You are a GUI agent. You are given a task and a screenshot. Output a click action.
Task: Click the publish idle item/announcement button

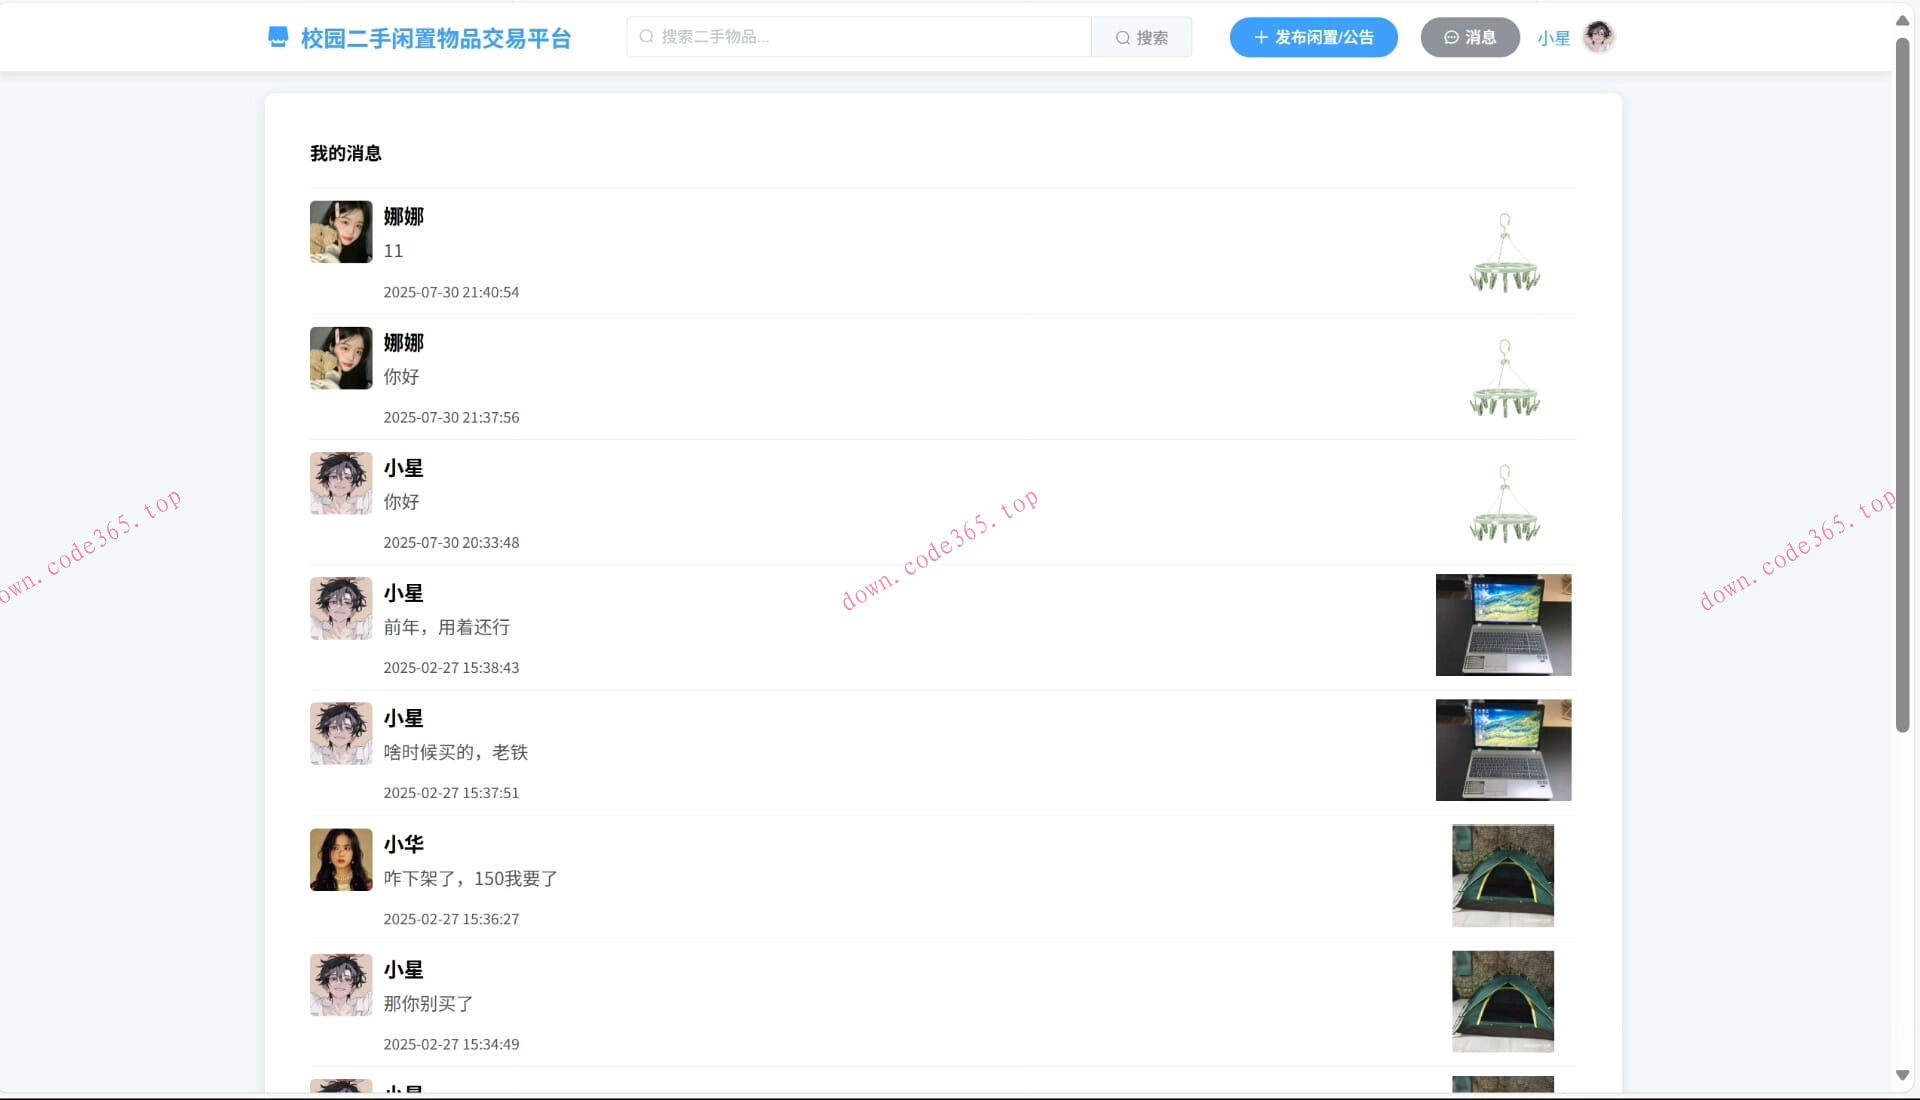1313,37
